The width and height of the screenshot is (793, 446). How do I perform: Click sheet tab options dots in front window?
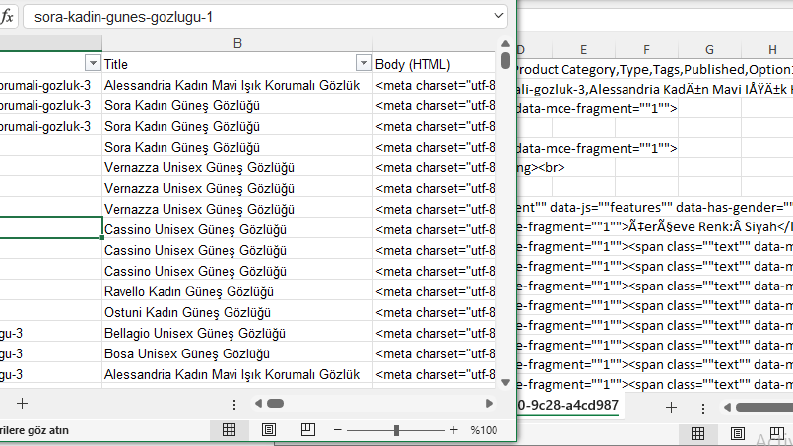coord(234,404)
